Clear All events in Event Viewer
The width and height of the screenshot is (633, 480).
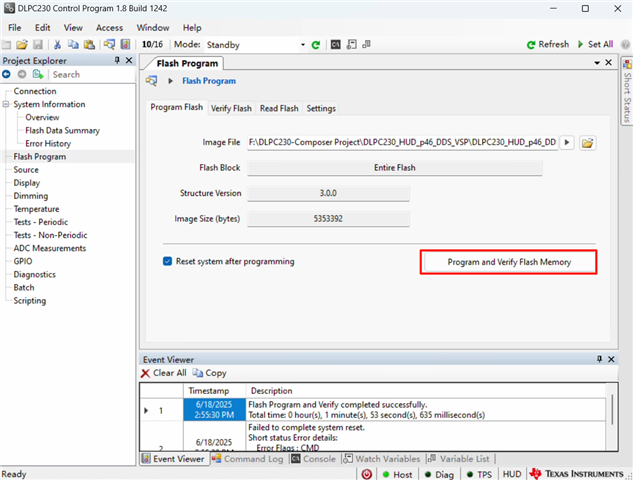tap(163, 373)
